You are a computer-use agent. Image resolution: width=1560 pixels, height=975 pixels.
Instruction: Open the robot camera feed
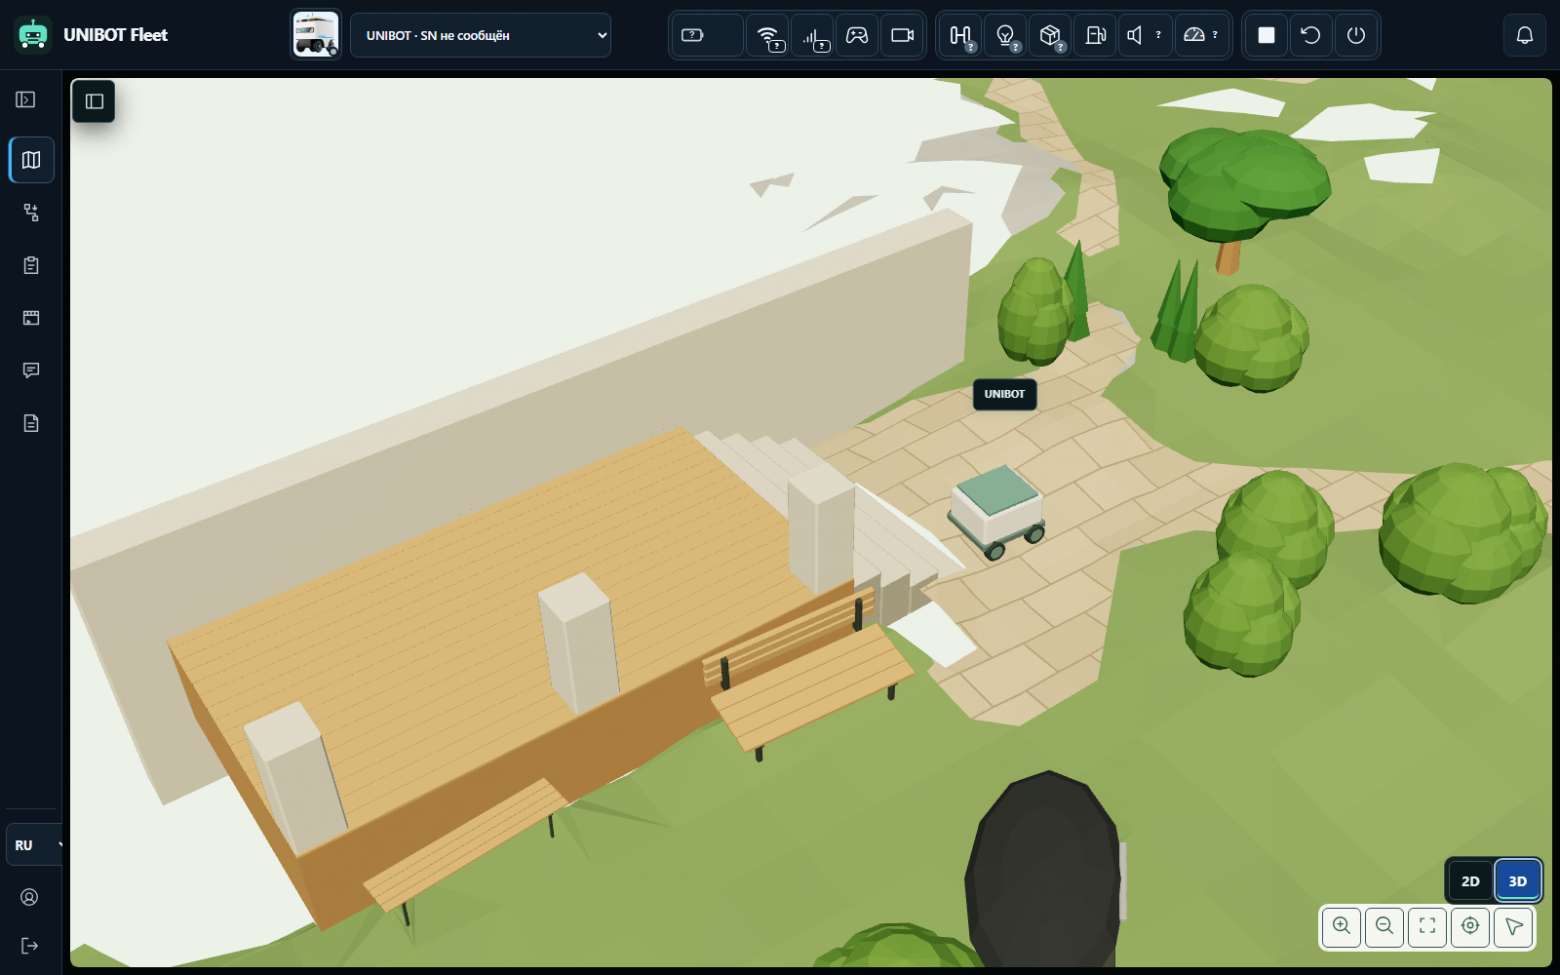(x=902, y=36)
